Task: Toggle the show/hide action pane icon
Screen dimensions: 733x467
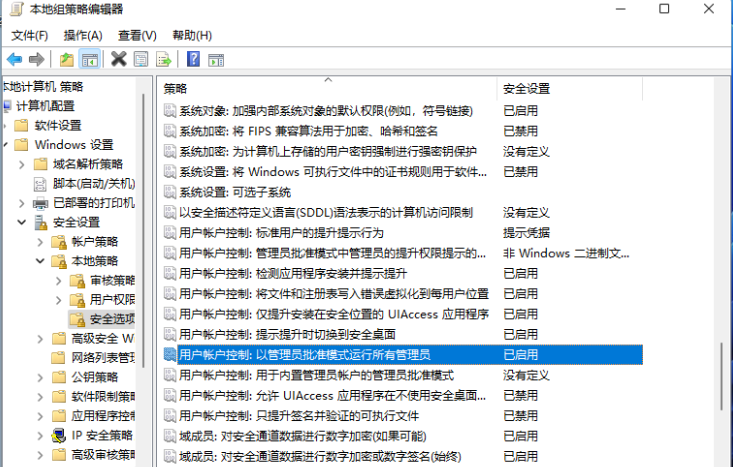Action: tap(215, 59)
